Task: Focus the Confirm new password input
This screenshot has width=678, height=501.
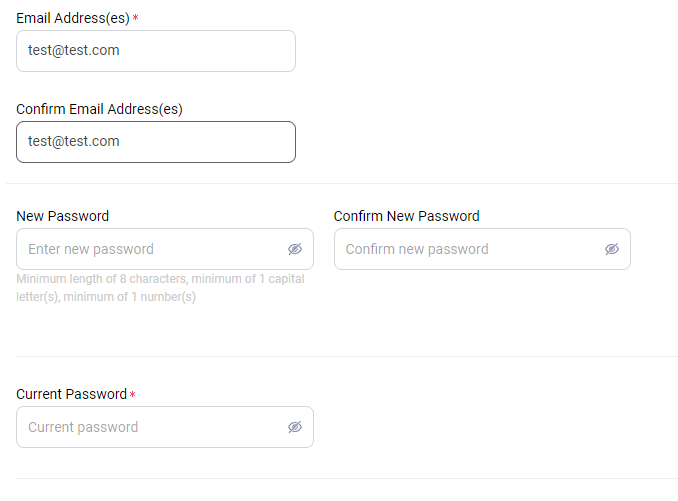Action: tap(482, 249)
